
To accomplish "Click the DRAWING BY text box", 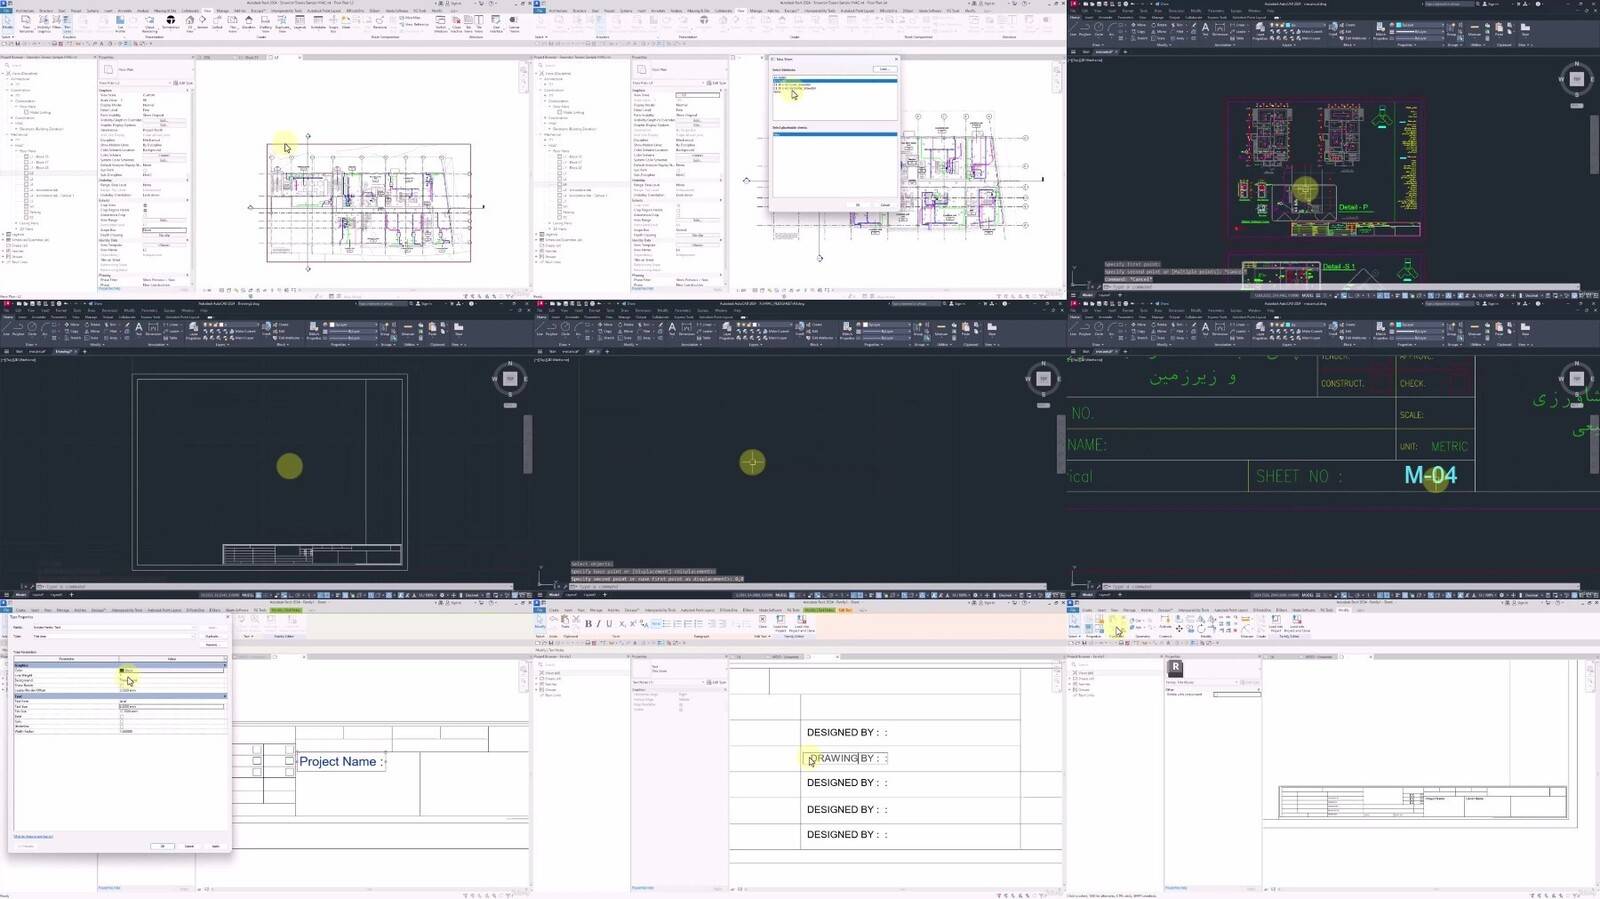I will point(844,758).
